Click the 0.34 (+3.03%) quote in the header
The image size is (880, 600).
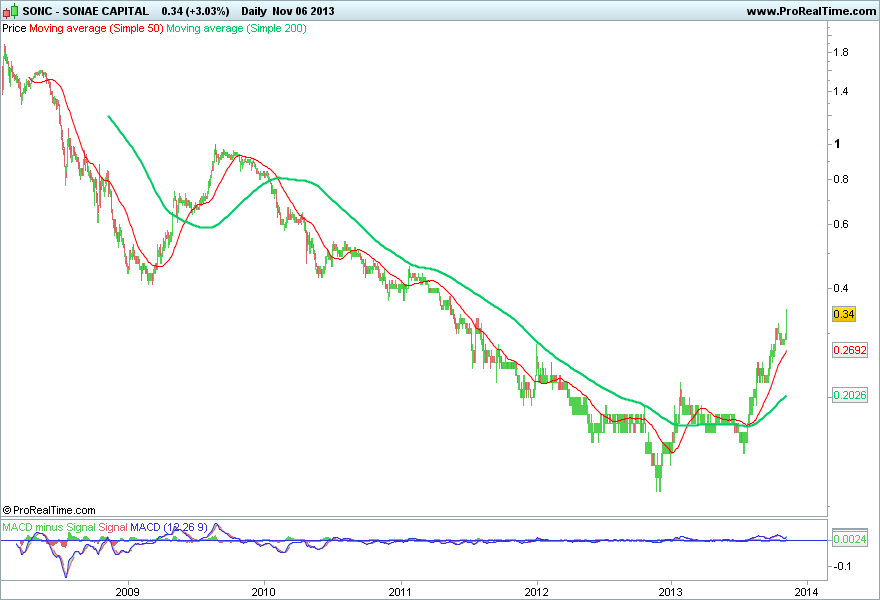pos(195,11)
